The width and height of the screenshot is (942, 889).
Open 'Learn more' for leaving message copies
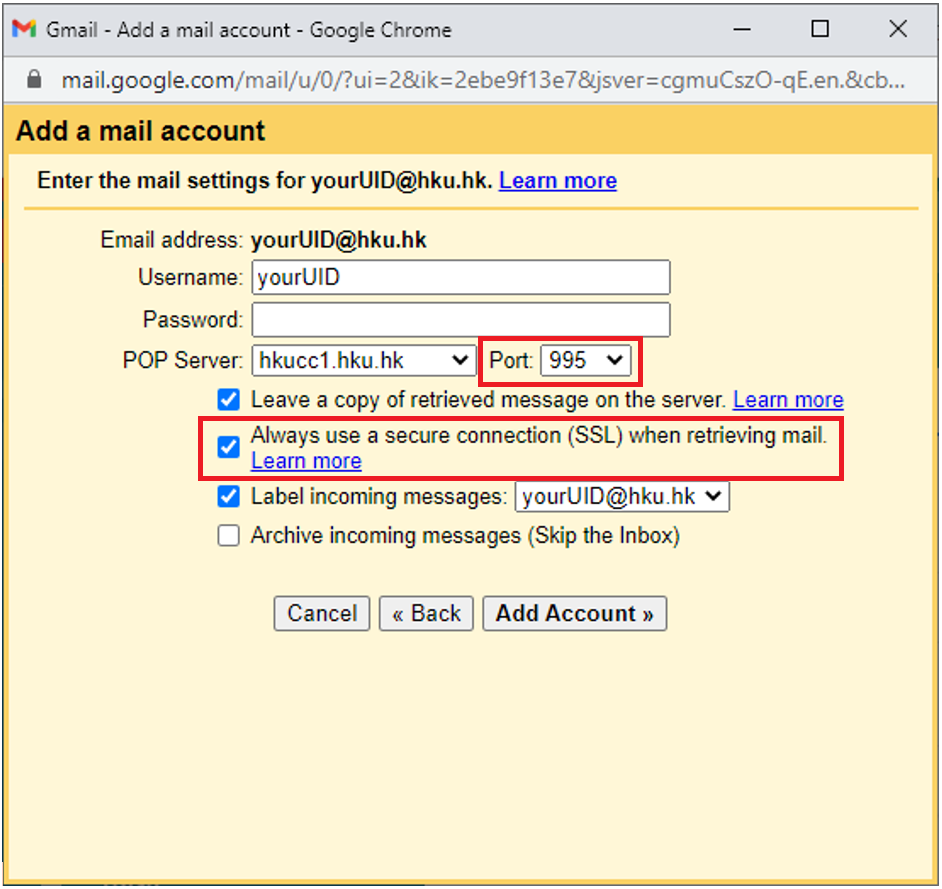(788, 399)
